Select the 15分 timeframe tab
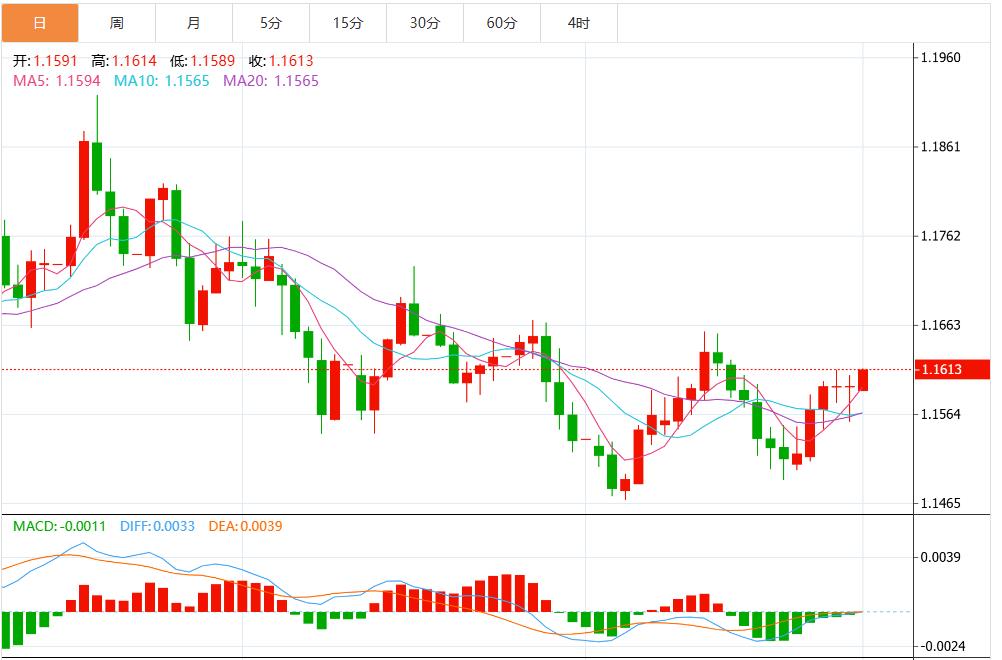The image size is (1002, 660). (347, 22)
